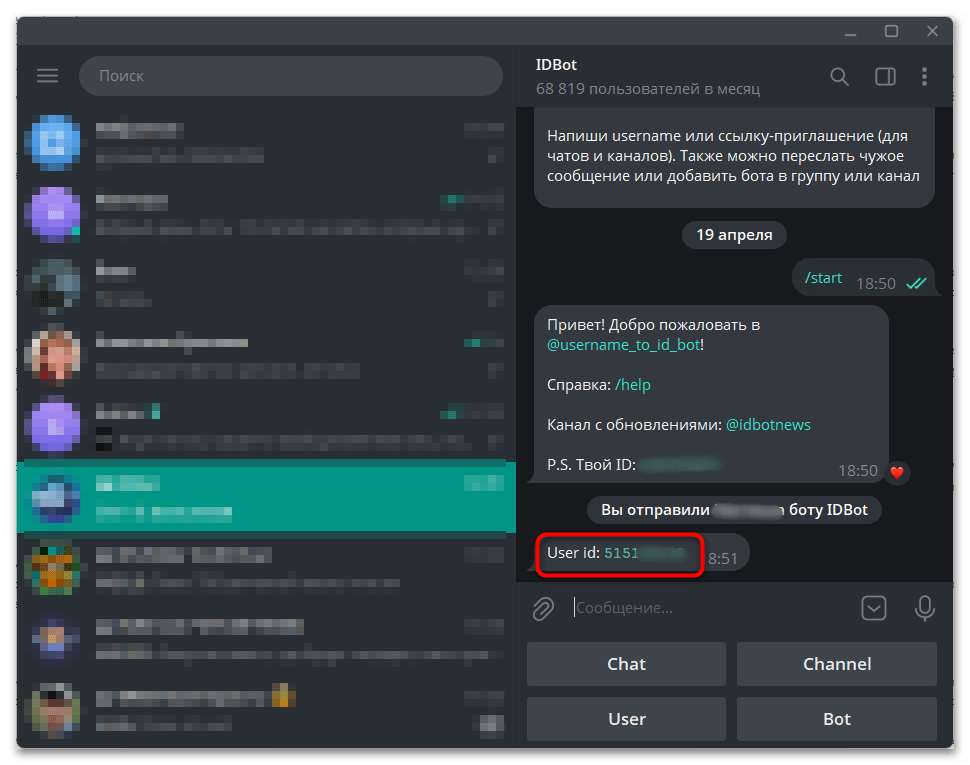
Task: Toggle the right info sidebar panel
Action: coord(885,76)
